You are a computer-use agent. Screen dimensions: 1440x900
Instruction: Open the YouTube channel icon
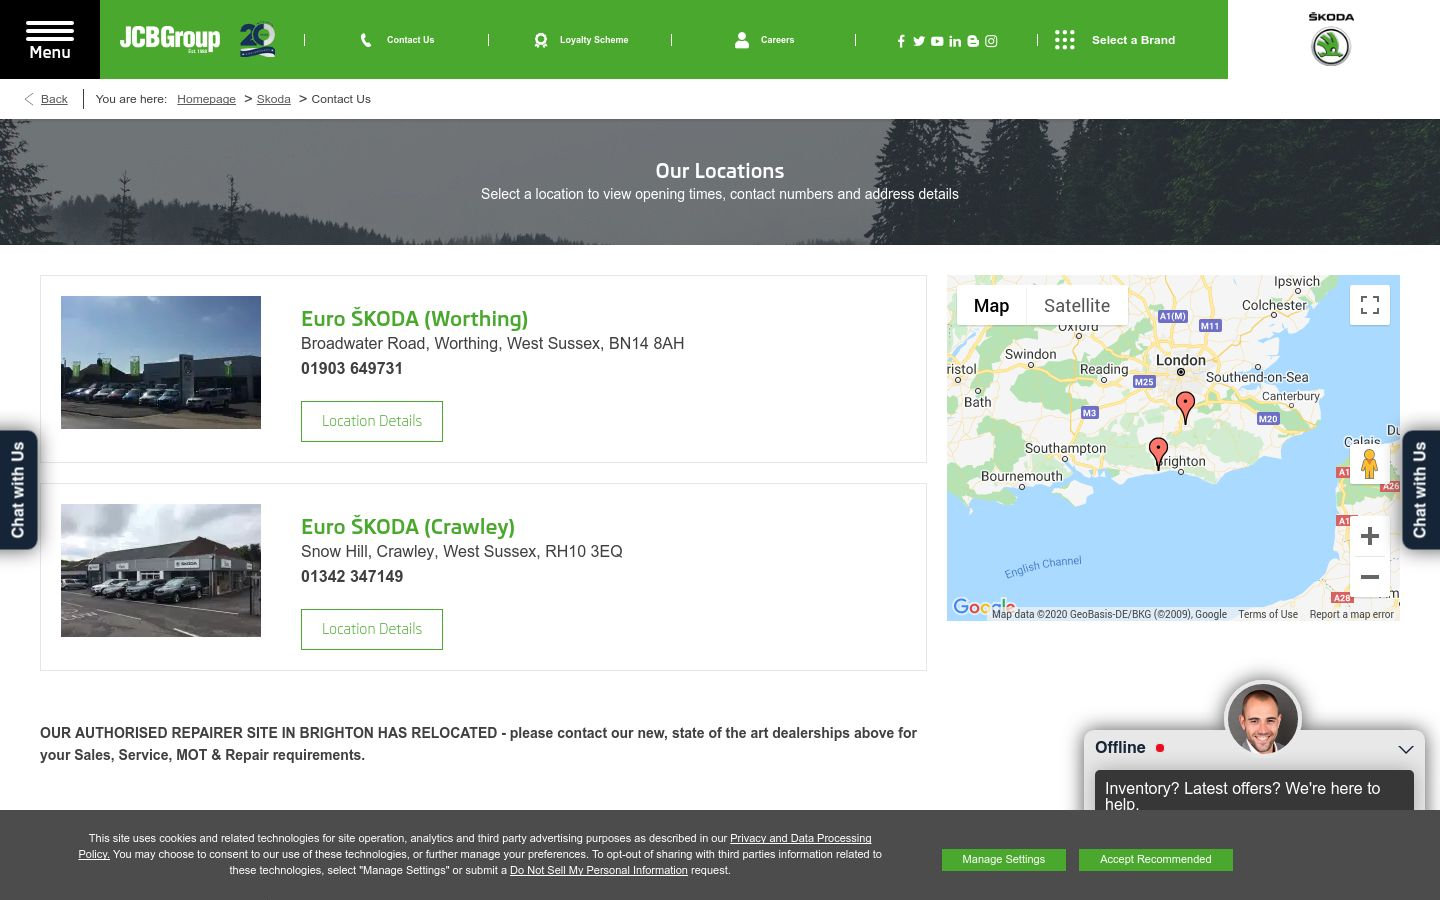pos(937,41)
